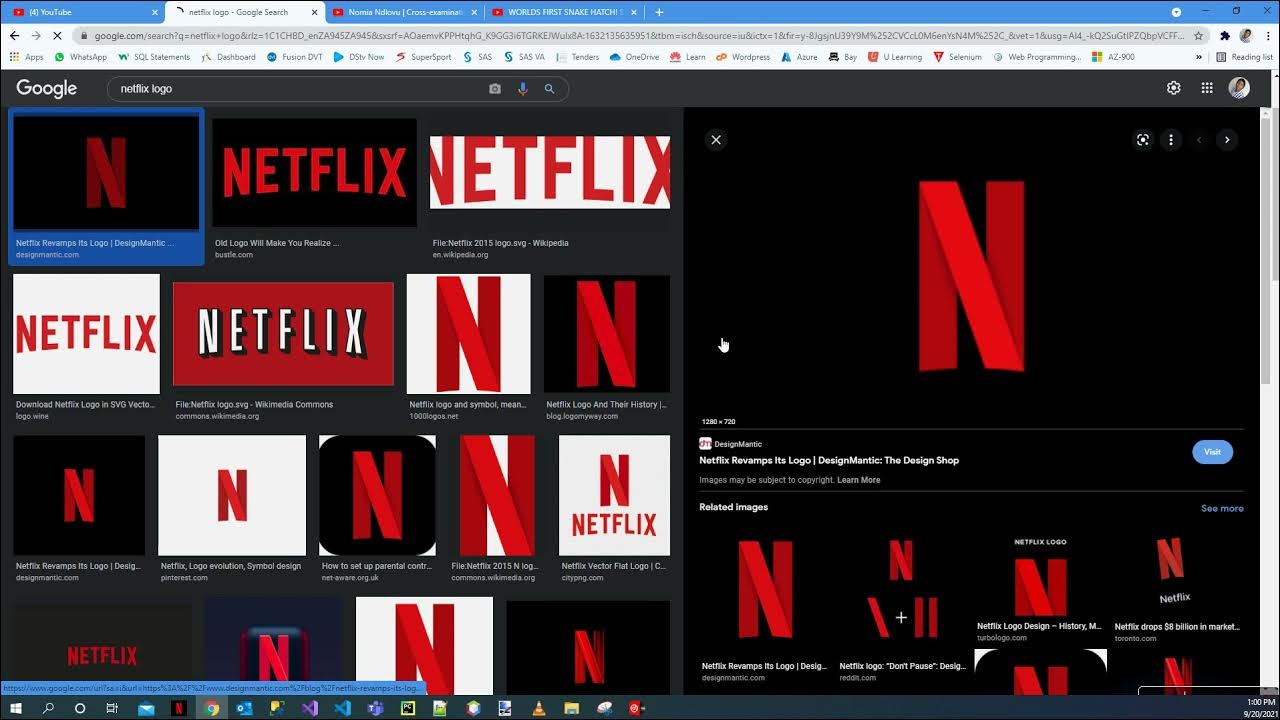Click the Google Lens search-inside-image icon
Viewport: 1280px width, 720px height.
pyautogui.click(x=1143, y=140)
